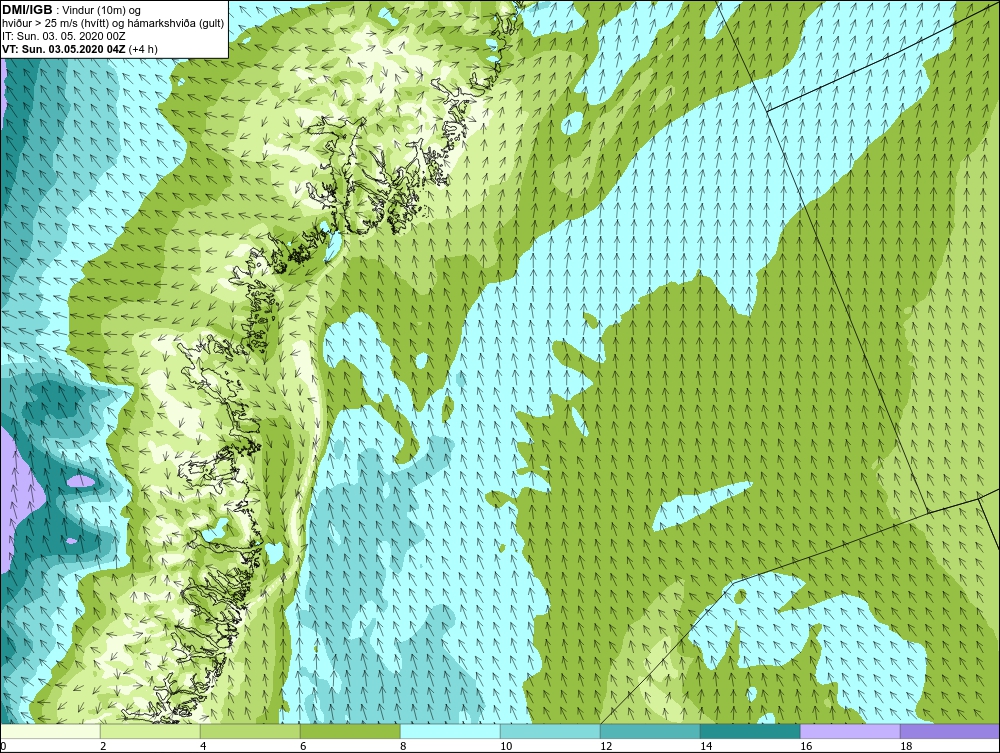Click legend scale number 2
Screen dimensions: 1000x753
[103, 746]
